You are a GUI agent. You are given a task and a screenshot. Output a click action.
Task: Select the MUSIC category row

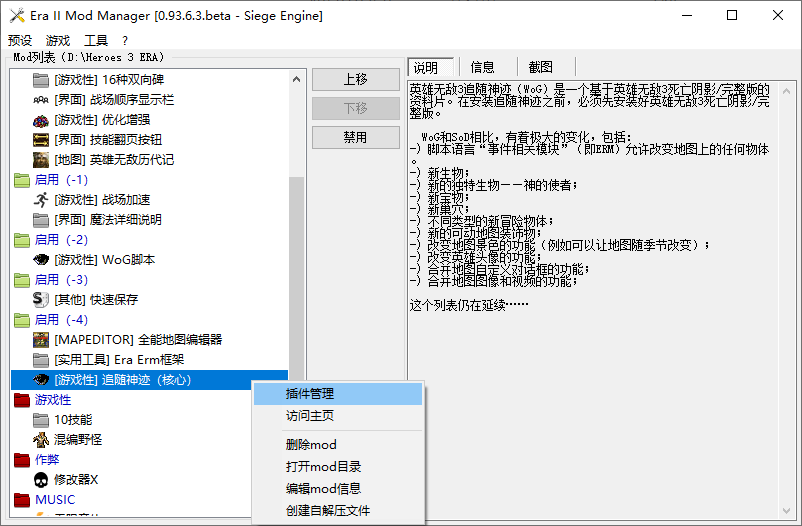coord(55,500)
